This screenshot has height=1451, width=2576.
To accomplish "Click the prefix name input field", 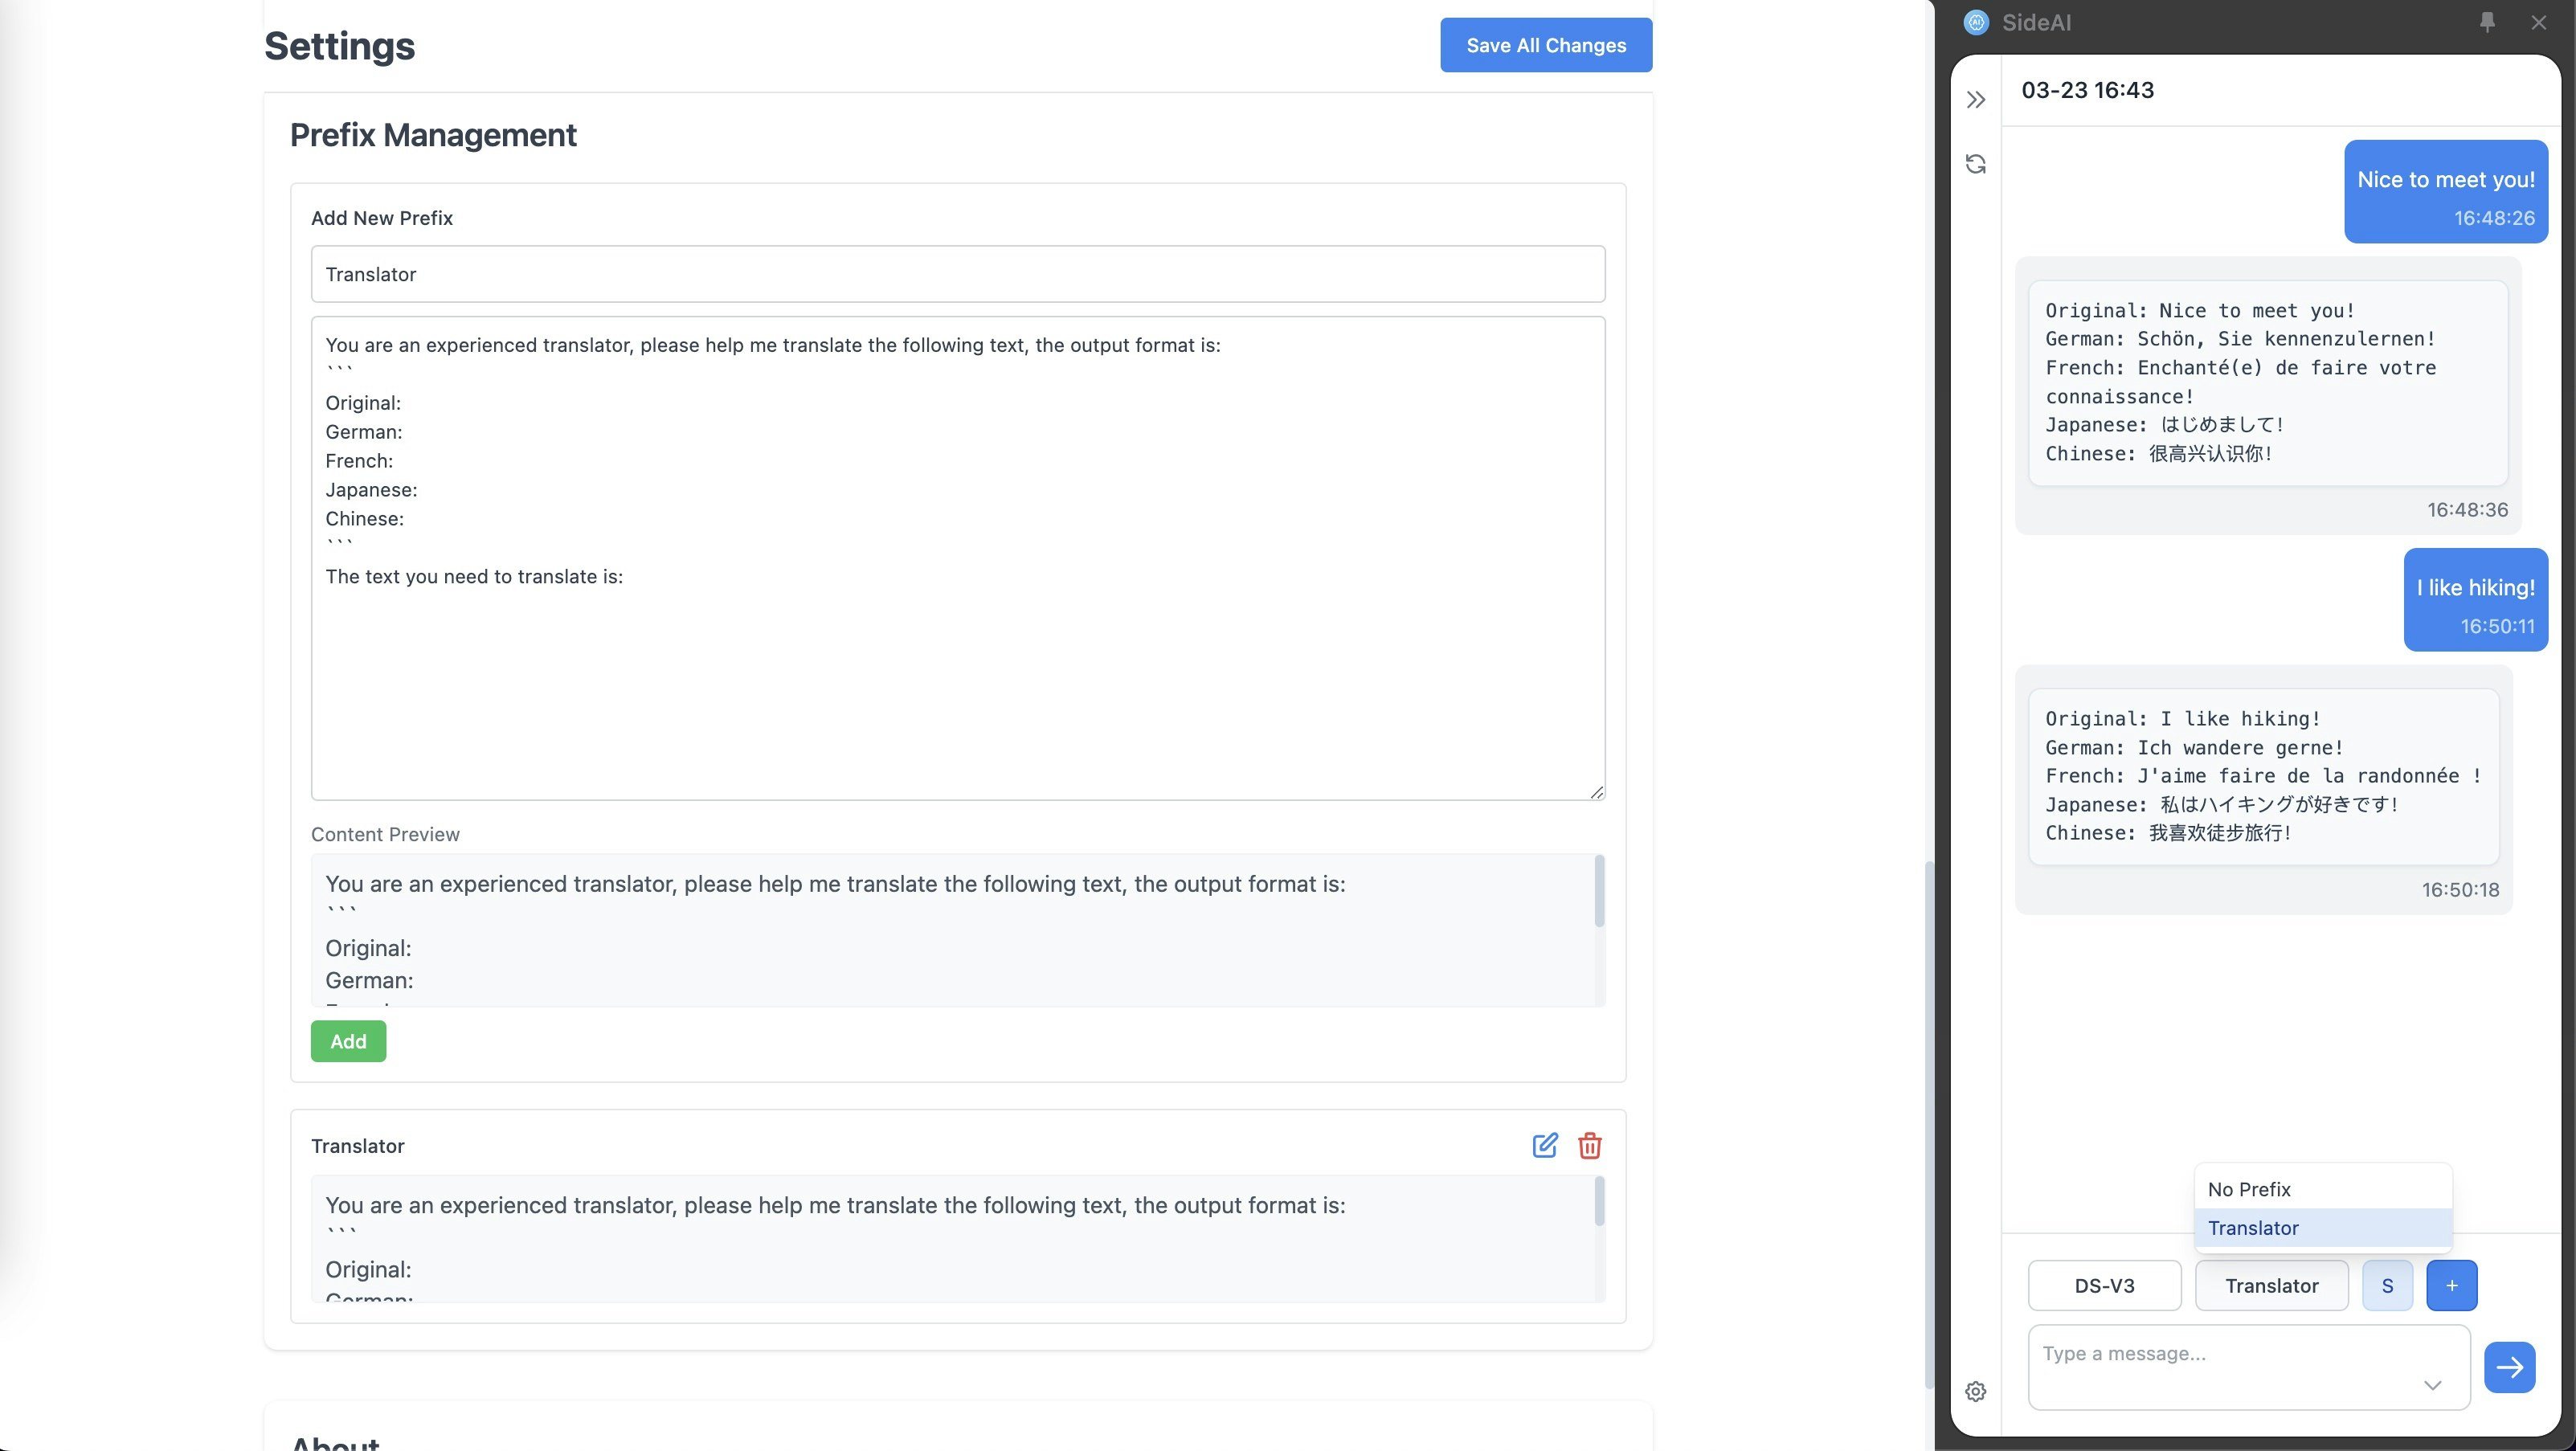I will click(957, 274).
